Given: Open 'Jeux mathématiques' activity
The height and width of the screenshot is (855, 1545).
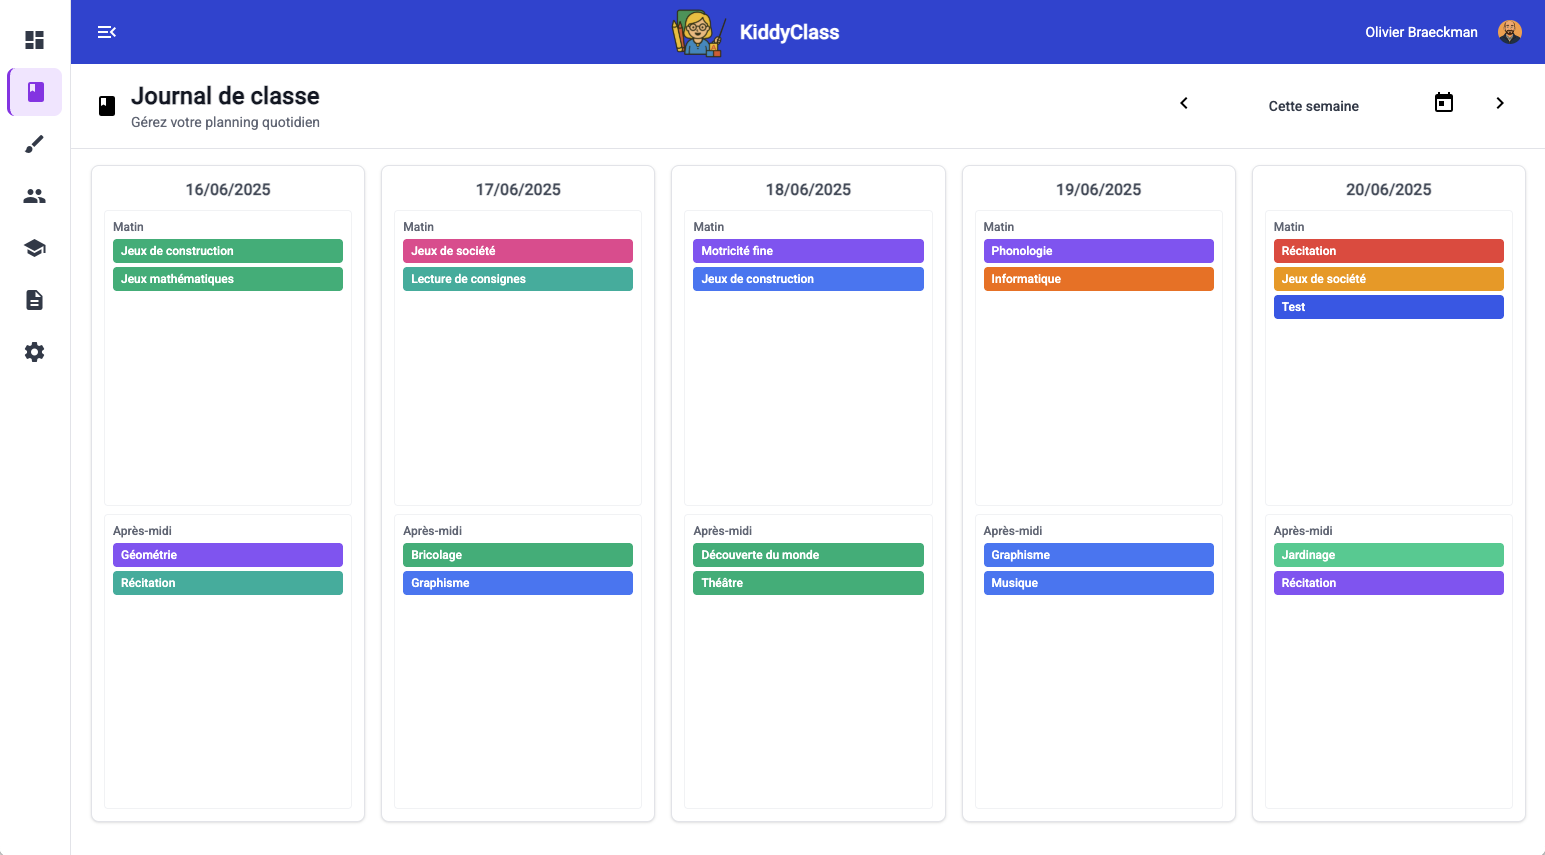Looking at the screenshot, I should pos(228,279).
